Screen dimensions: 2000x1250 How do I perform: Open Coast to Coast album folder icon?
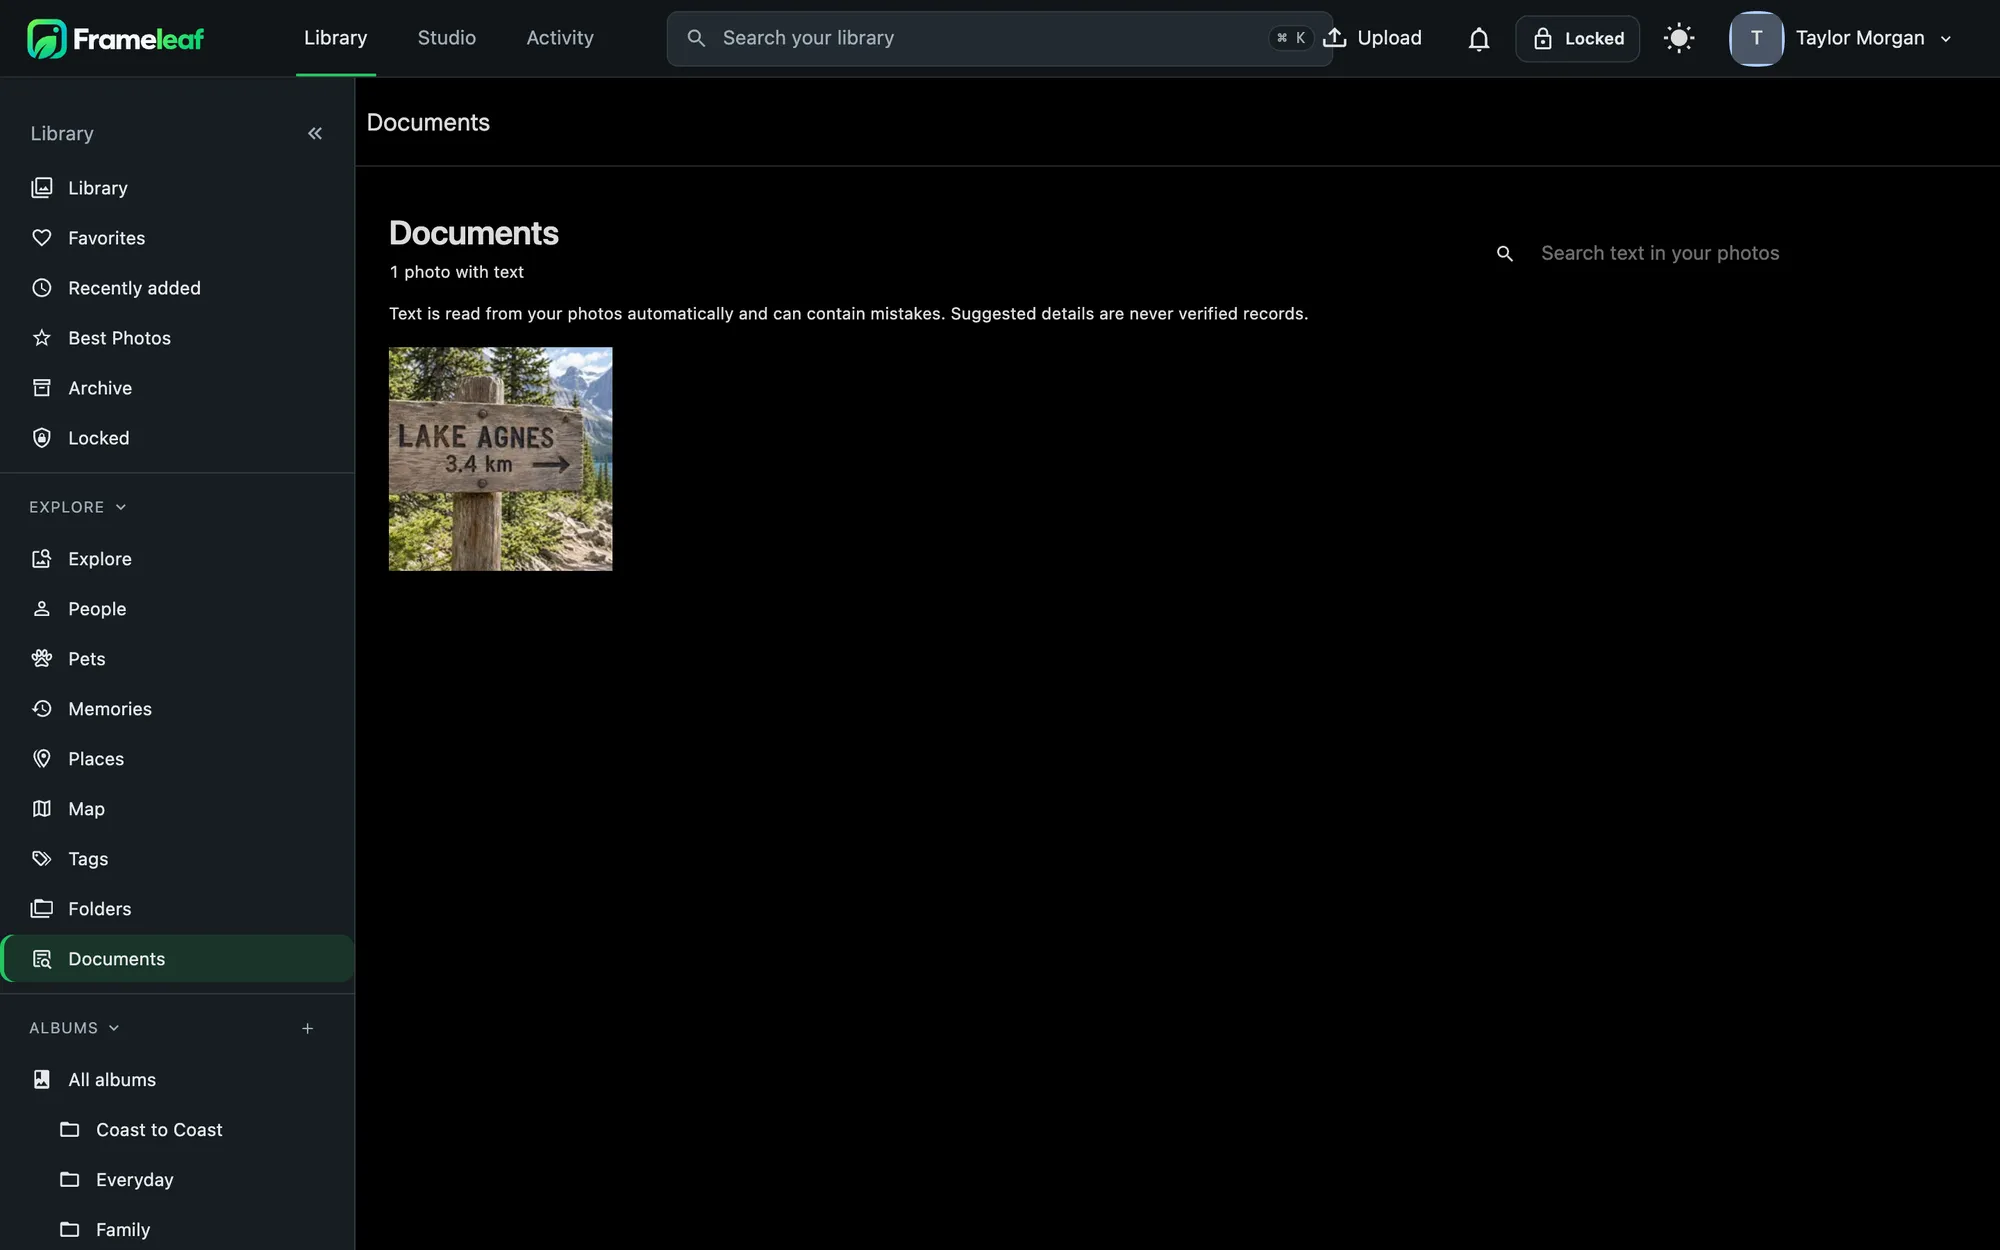click(x=70, y=1130)
